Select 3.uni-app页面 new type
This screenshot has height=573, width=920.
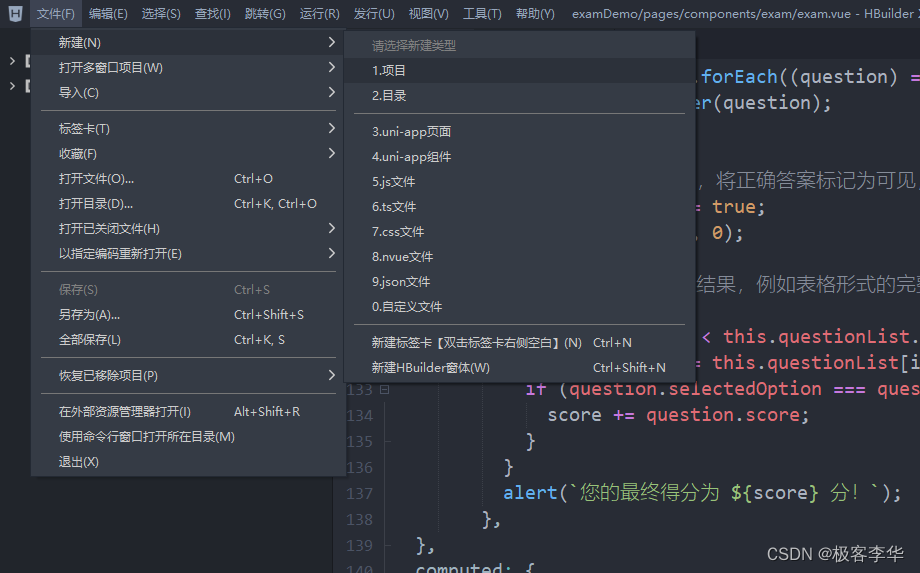coord(519,132)
